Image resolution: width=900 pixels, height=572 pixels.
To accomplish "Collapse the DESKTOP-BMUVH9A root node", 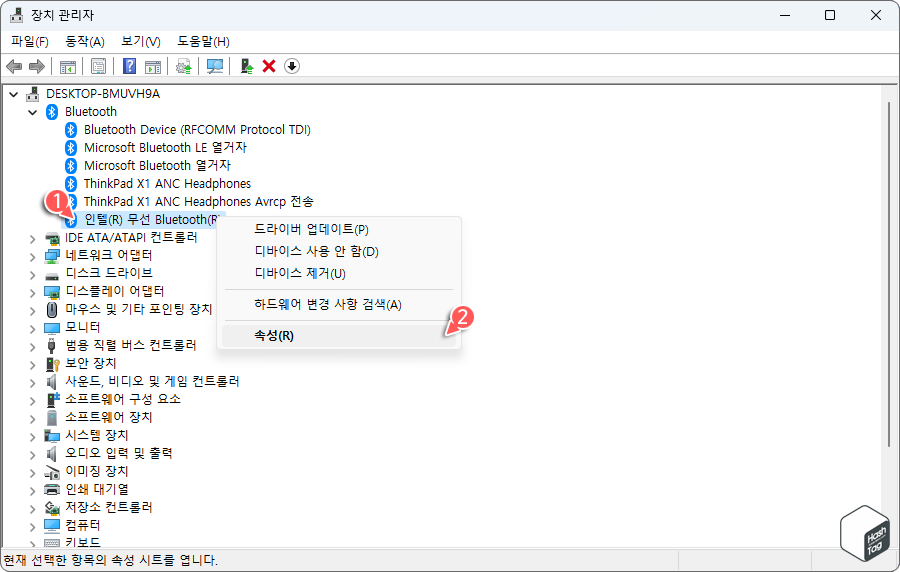I will pyautogui.click(x=14, y=94).
